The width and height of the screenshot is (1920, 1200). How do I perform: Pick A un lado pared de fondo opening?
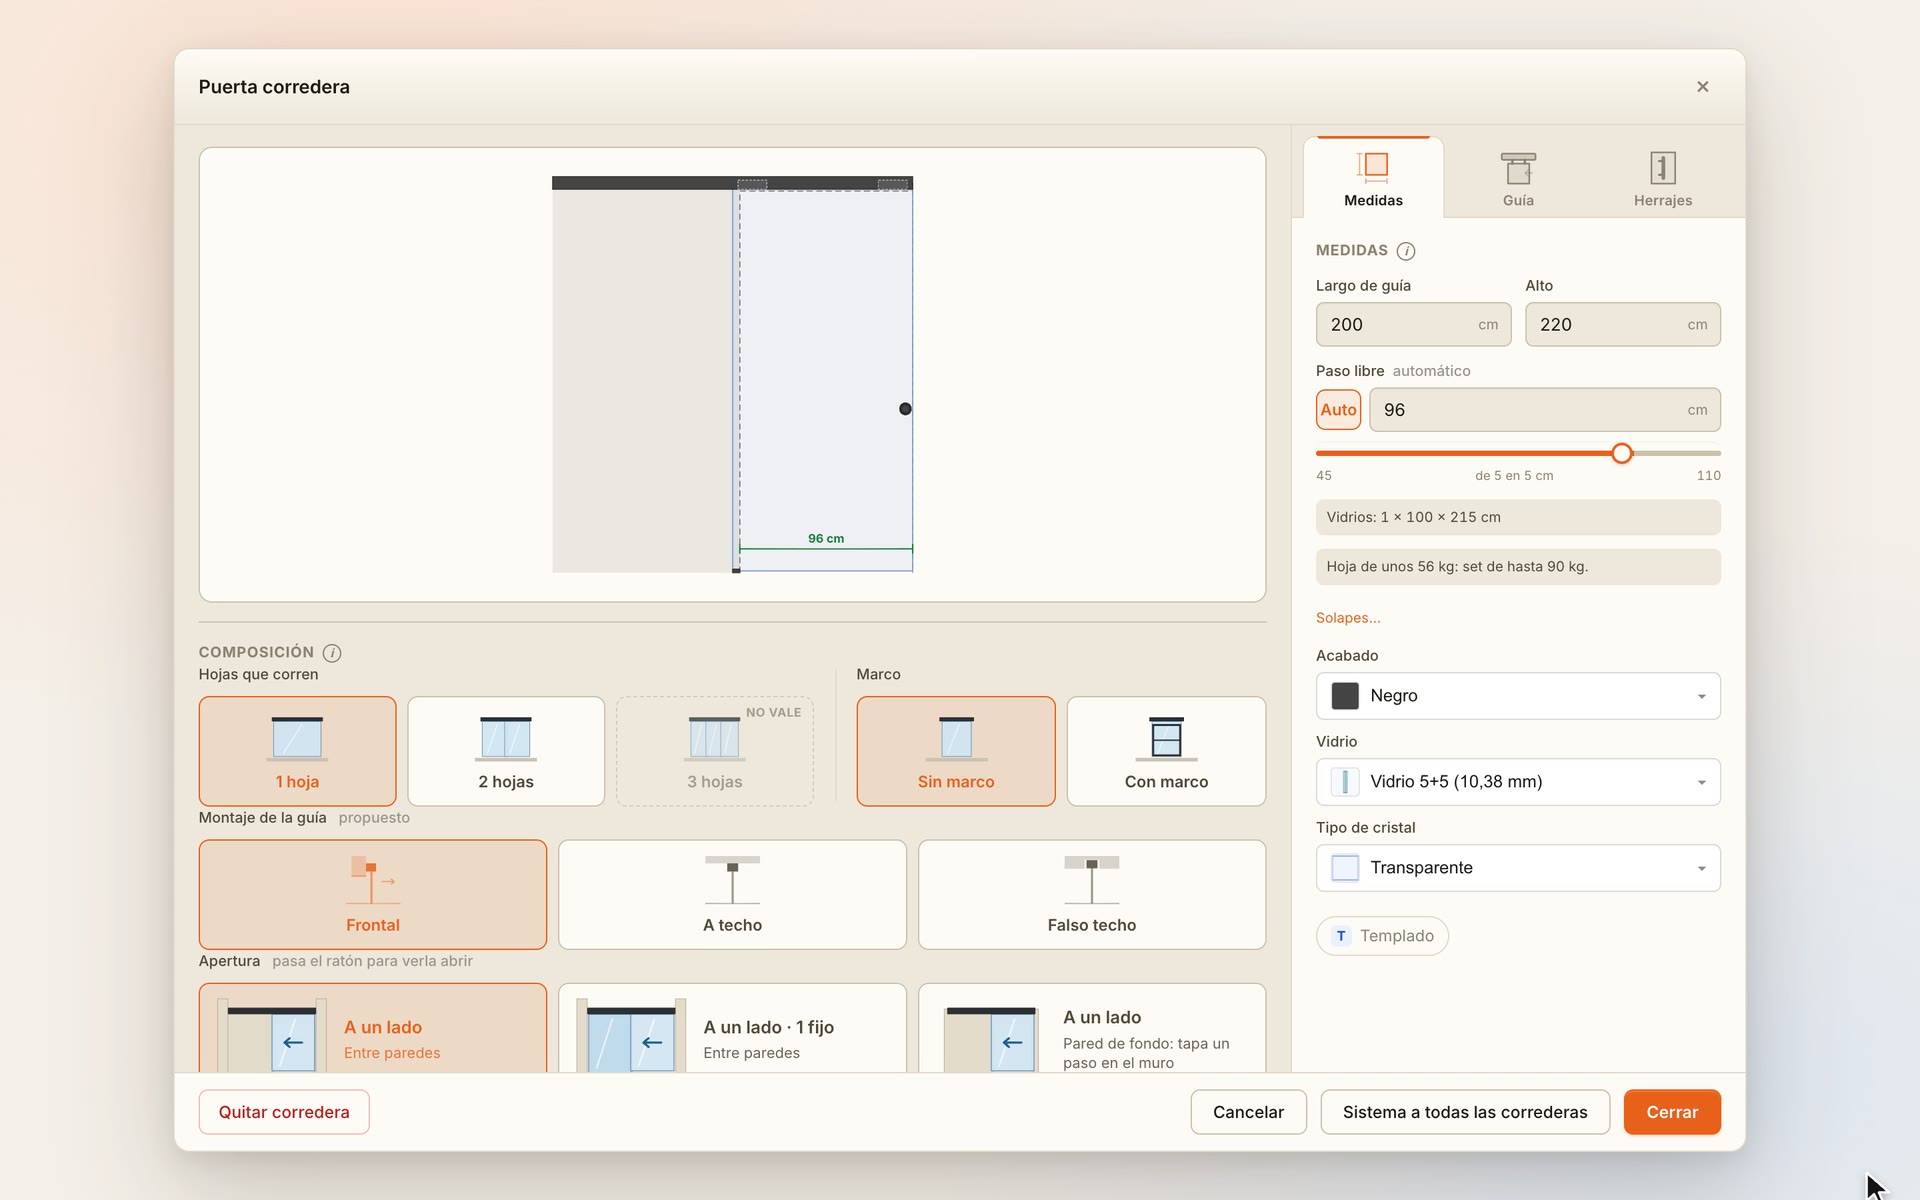click(1092, 1028)
